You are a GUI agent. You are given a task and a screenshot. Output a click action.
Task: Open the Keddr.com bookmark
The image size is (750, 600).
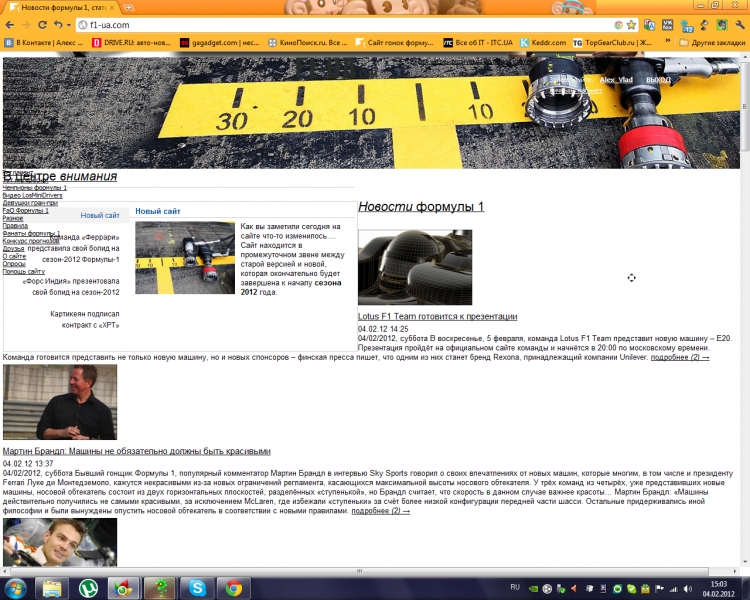[543, 43]
